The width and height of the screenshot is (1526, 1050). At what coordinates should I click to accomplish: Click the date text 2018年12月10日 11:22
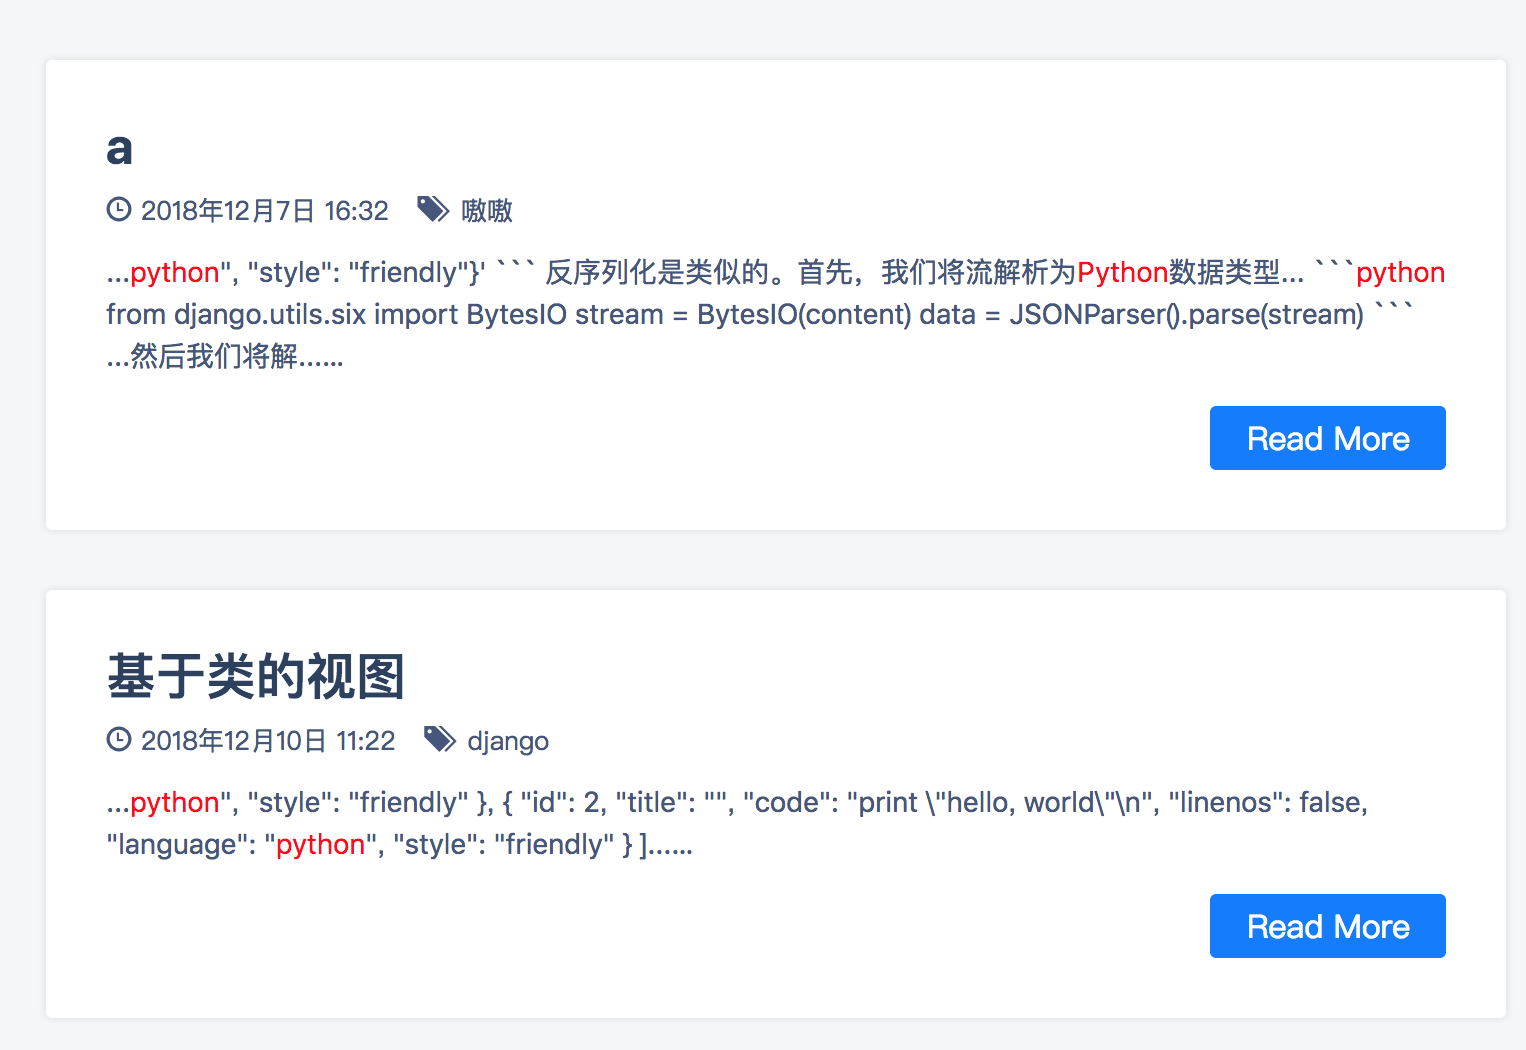tap(268, 740)
